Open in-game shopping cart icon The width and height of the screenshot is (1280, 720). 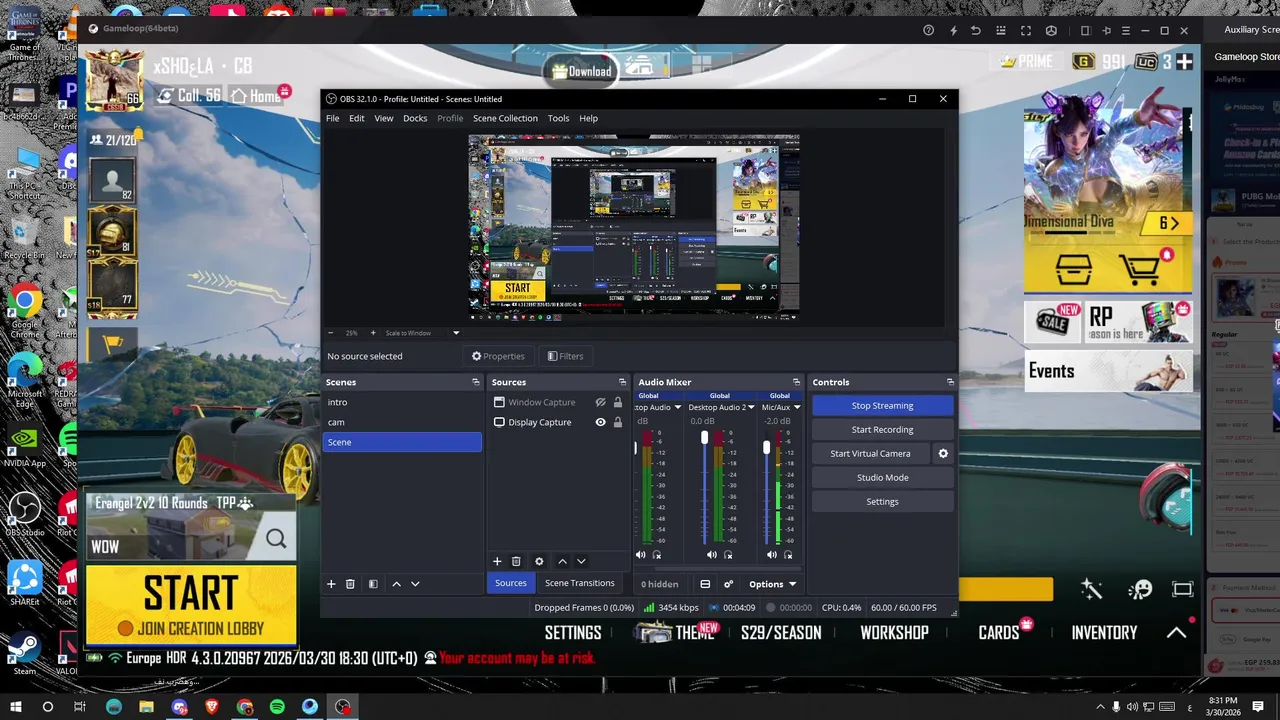point(1139,268)
